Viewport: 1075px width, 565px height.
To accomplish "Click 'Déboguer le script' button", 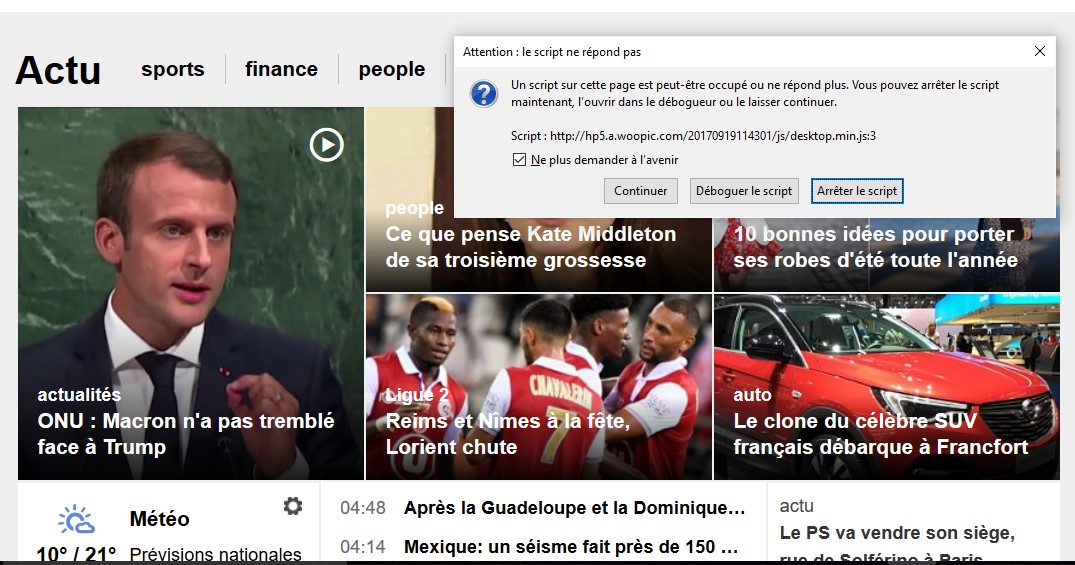I will pyautogui.click(x=744, y=191).
